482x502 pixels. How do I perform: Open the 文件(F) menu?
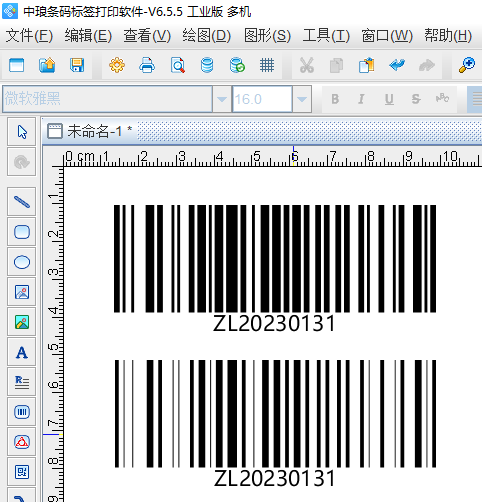(29, 35)
